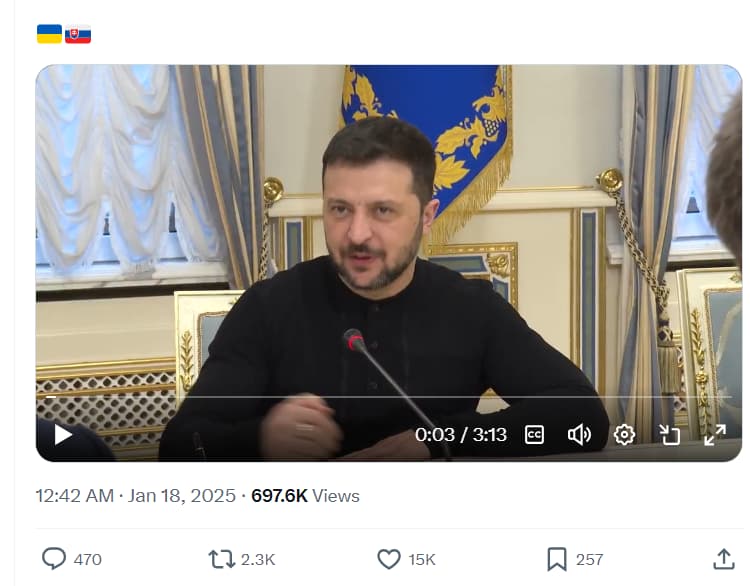Repost this tweet using the retweet icon
750x586 pixels.
click(221, 559)
